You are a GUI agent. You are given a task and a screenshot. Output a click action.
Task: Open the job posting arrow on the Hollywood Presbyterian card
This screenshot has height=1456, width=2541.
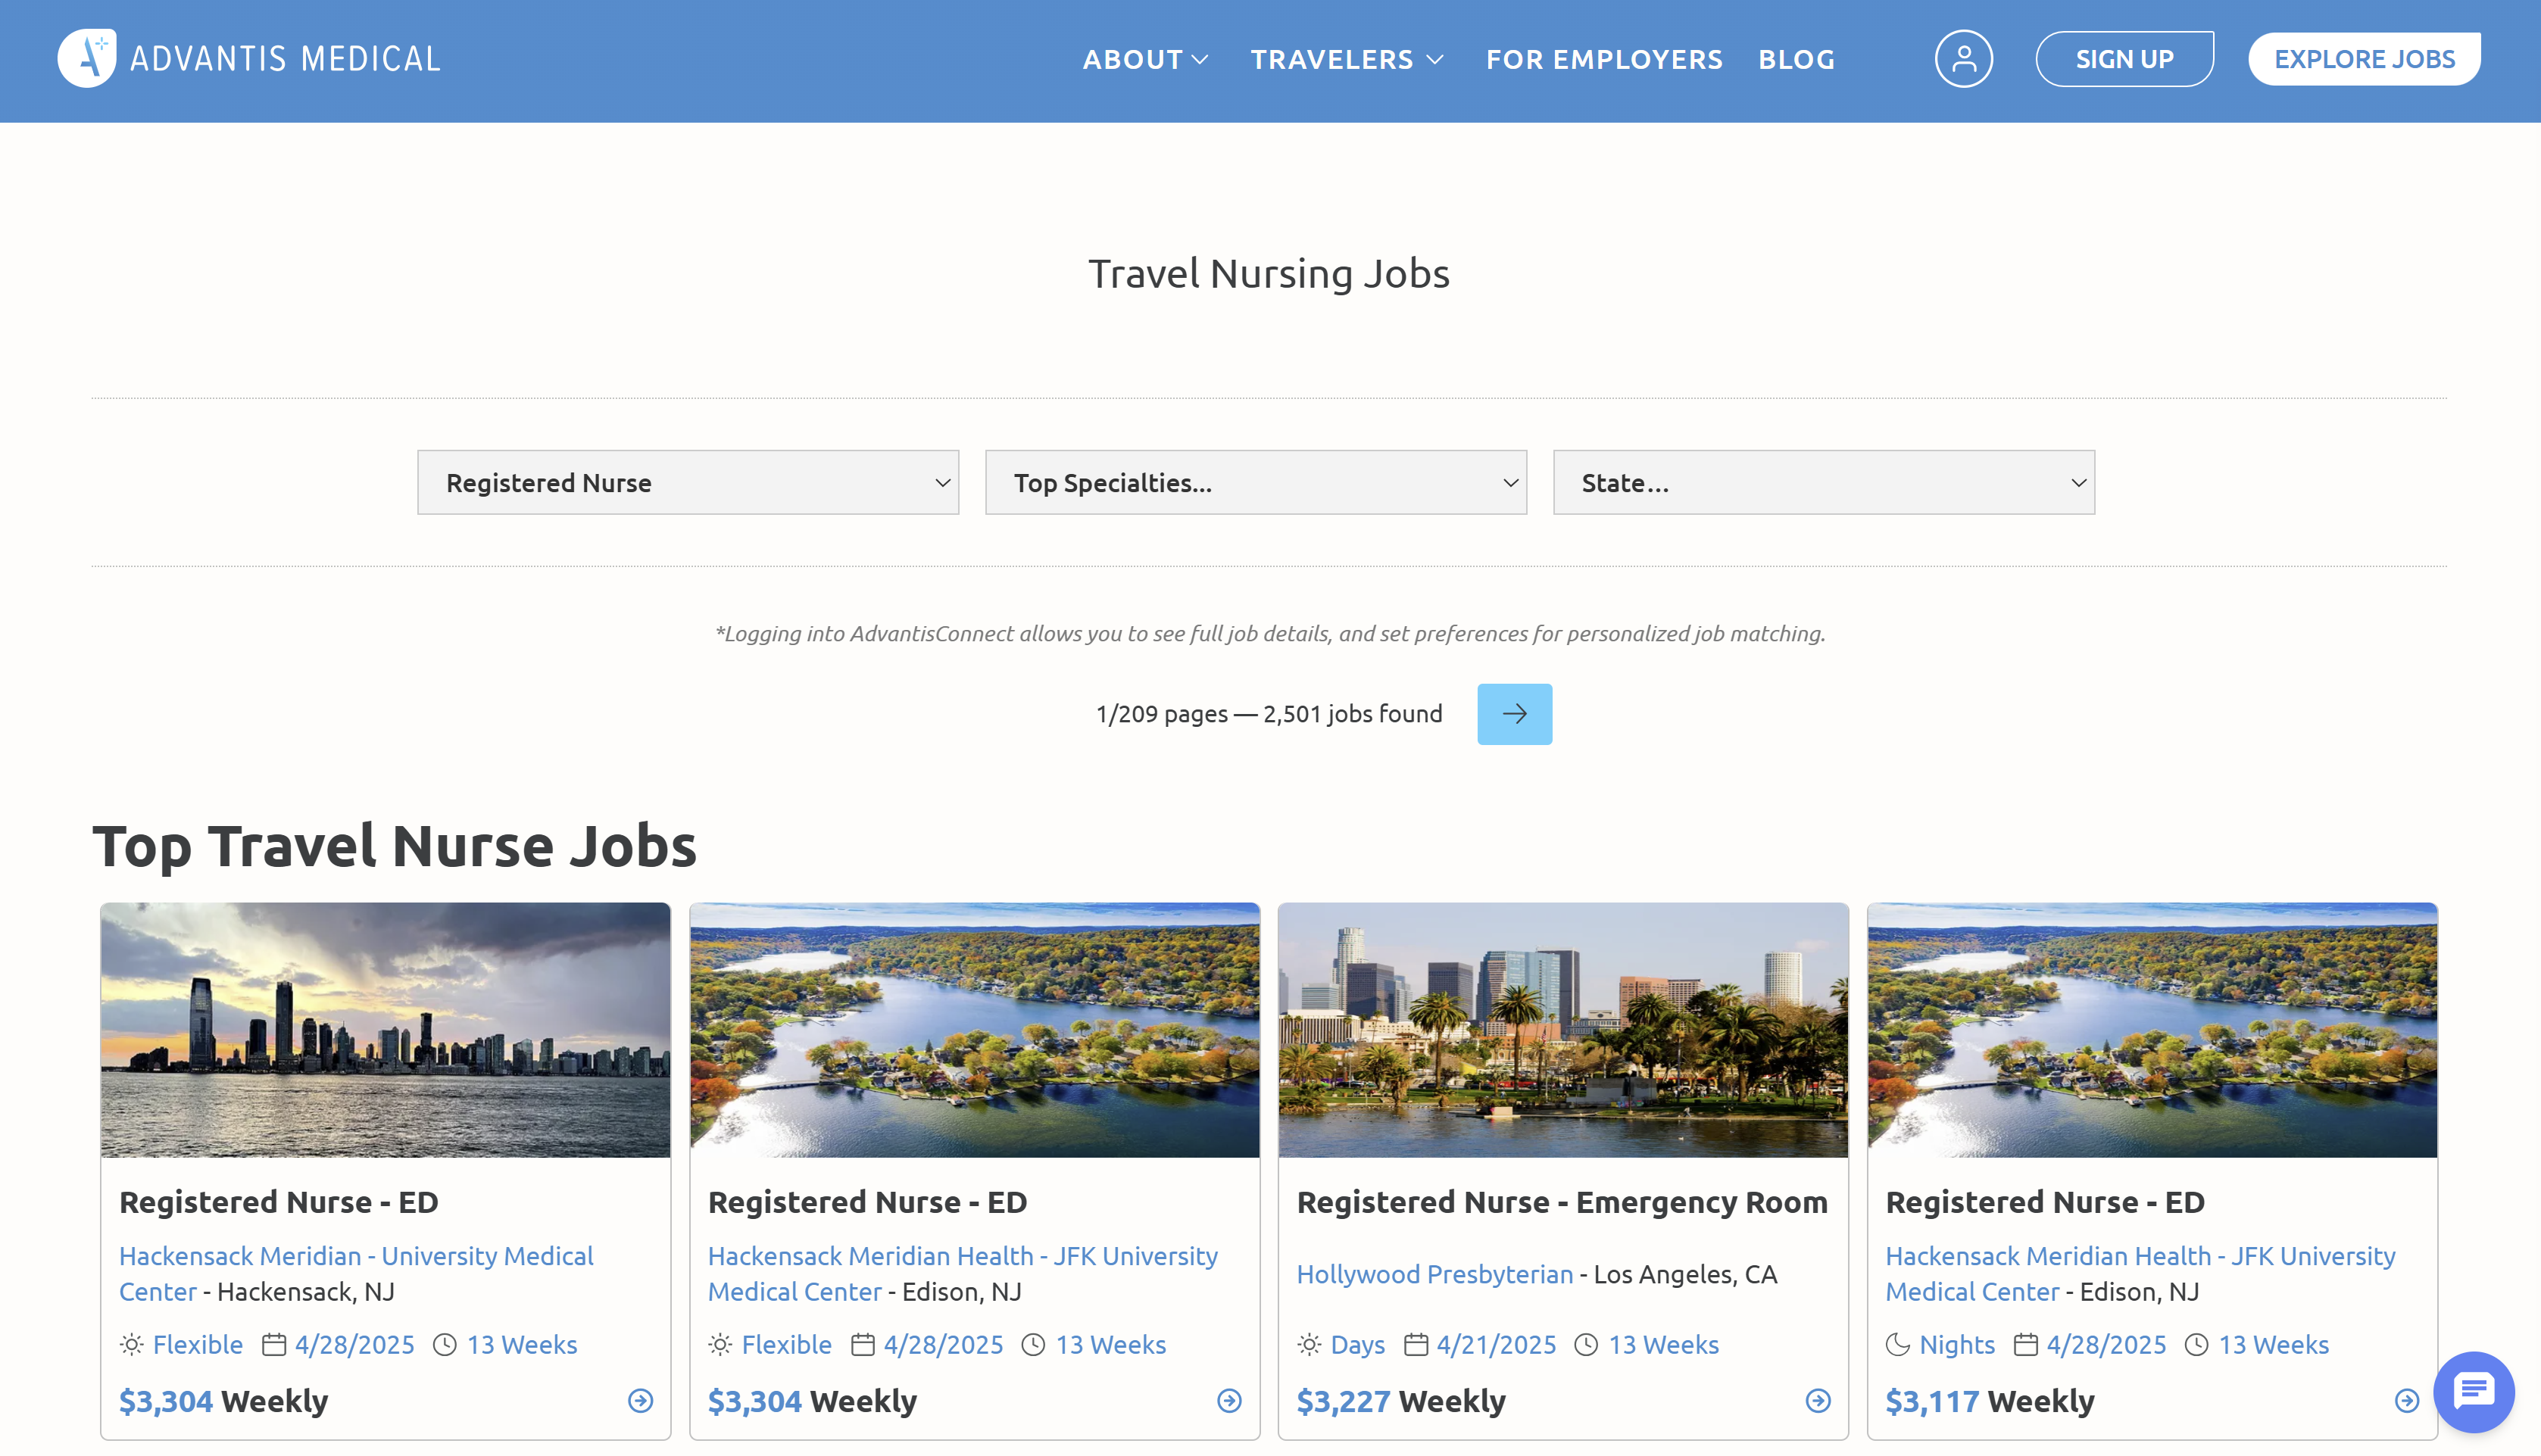tap(1816, 1401)
